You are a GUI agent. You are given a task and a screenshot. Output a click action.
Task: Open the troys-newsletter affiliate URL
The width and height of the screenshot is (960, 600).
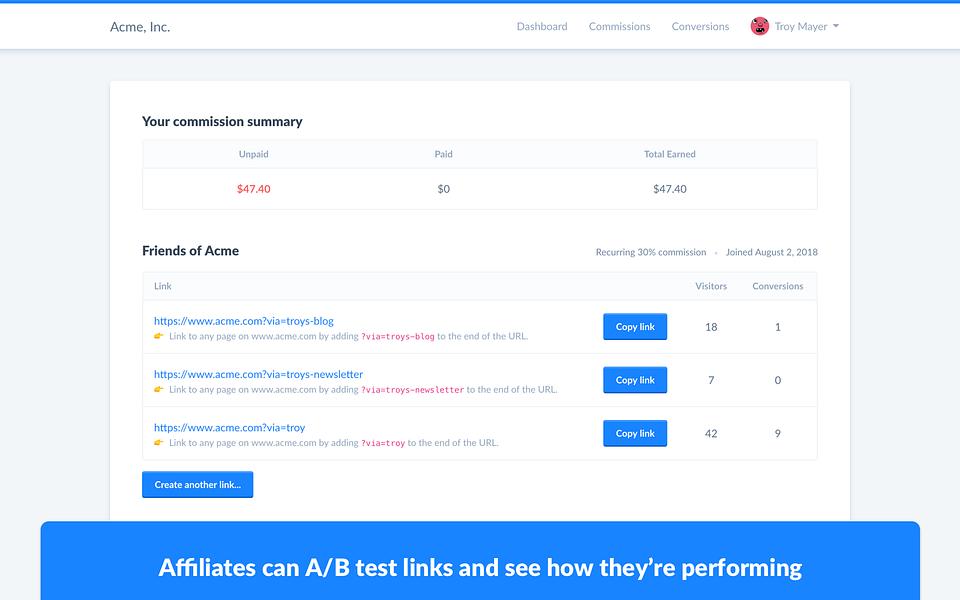tap(258, 374)
